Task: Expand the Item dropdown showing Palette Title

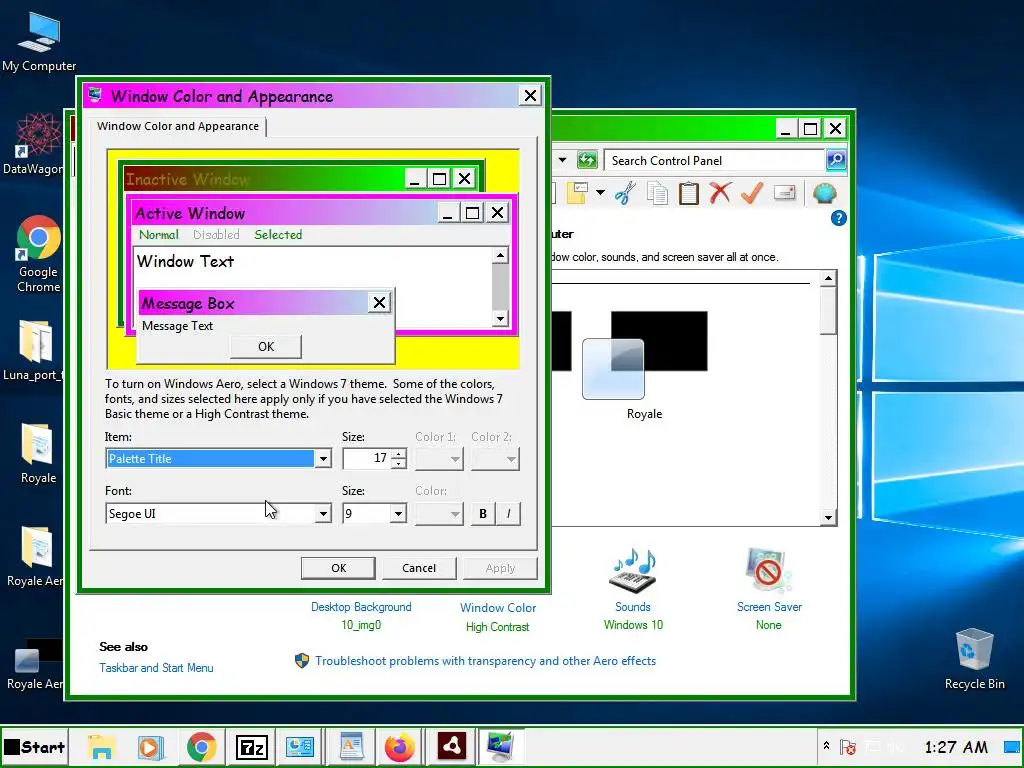Action: 323,458
